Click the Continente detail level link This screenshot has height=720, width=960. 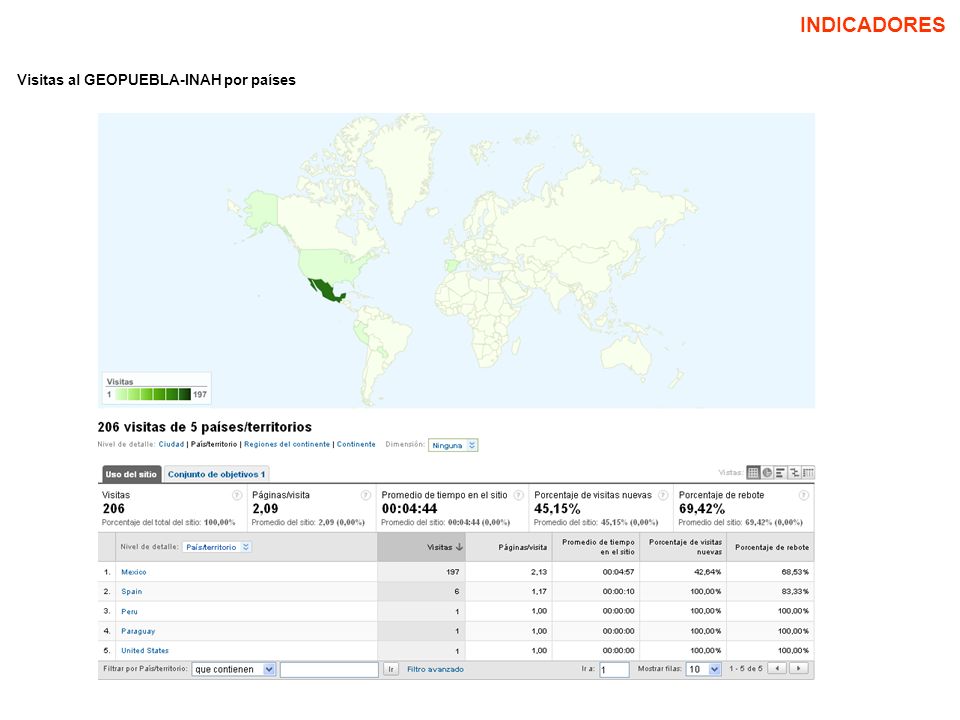pos(356,444)
